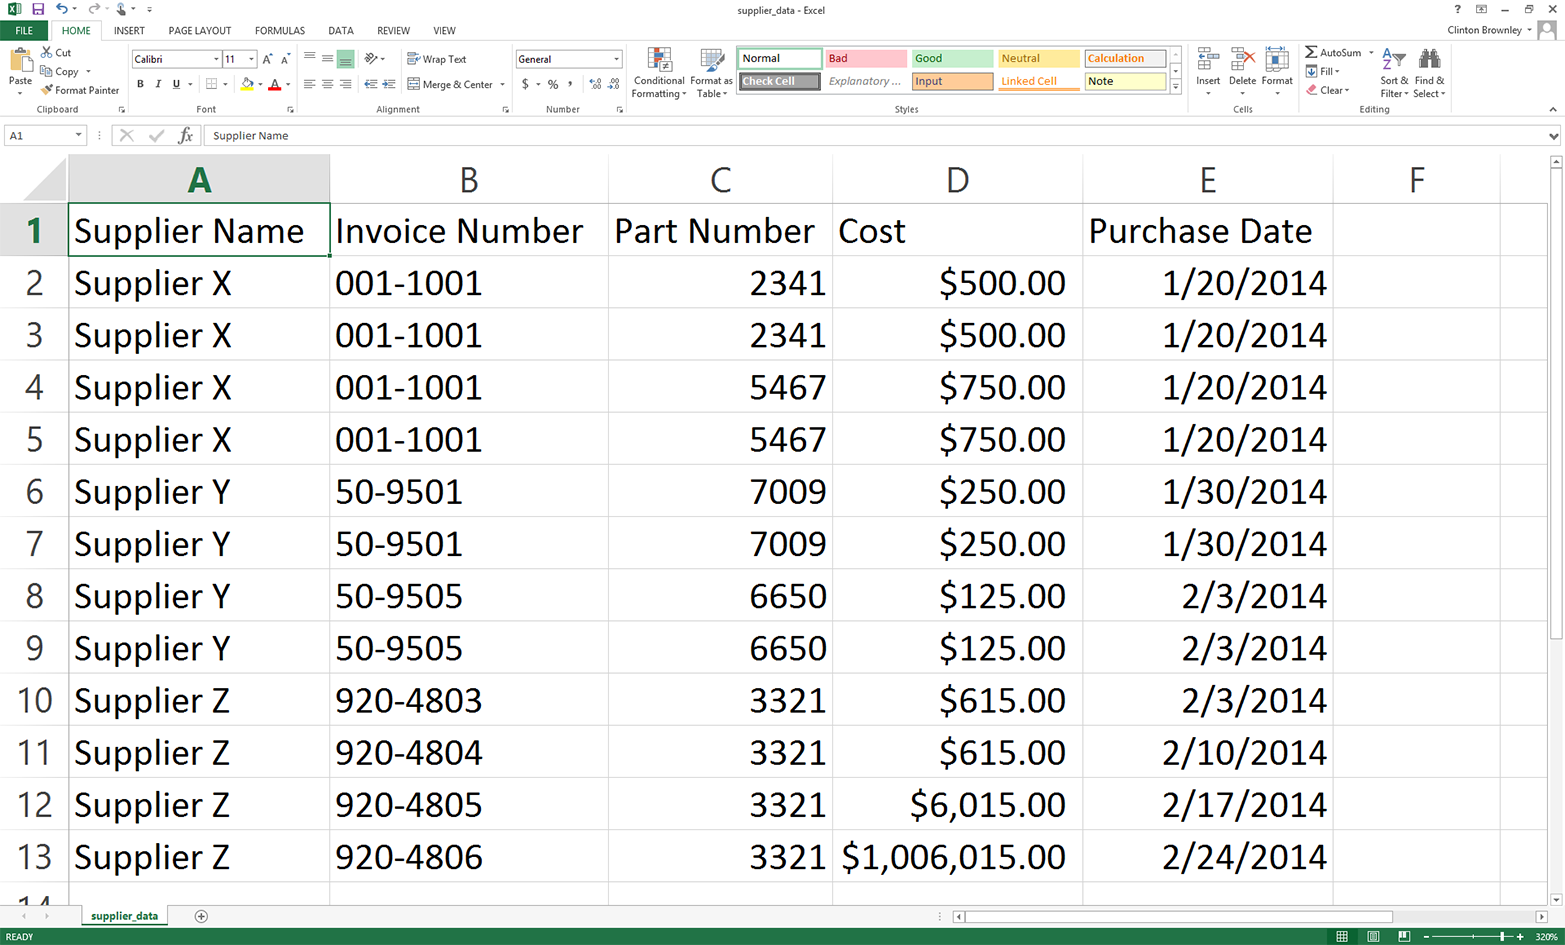Apply the Bad cell style
This screenshot has width=1565, height=945.
click(x=864, y=58)
